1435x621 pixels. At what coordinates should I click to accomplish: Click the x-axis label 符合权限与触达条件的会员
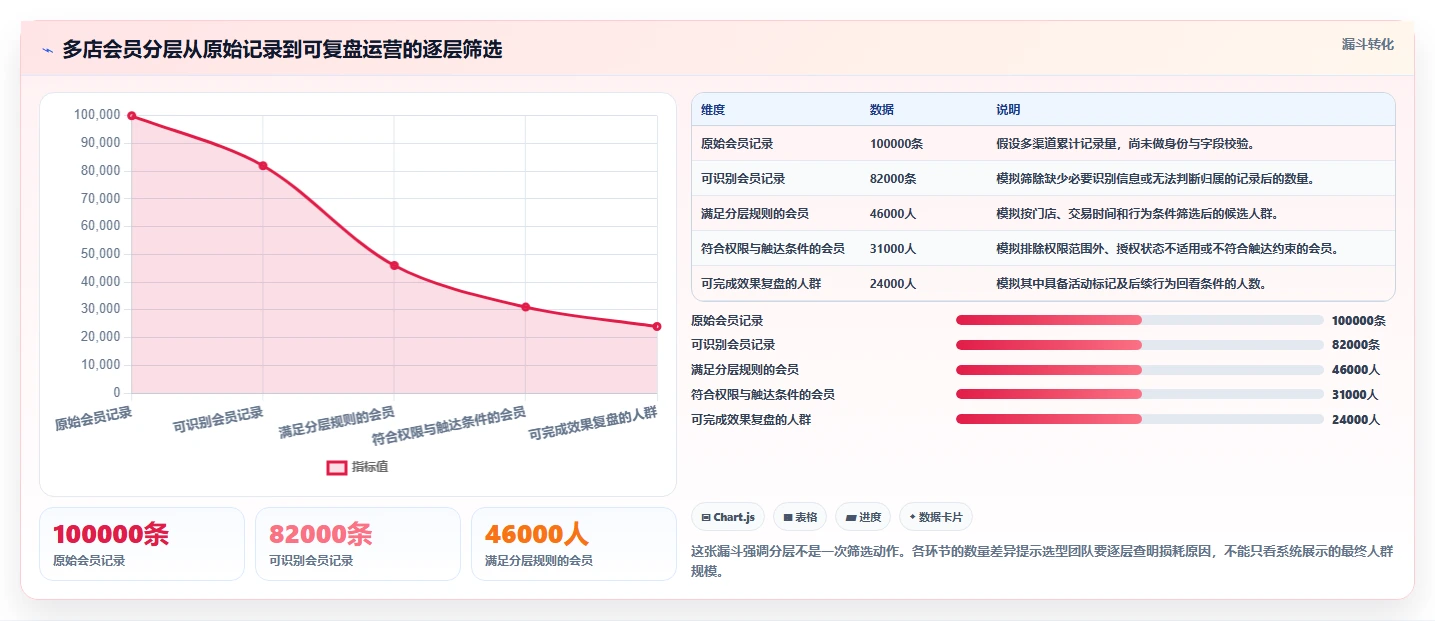point(449,426)
